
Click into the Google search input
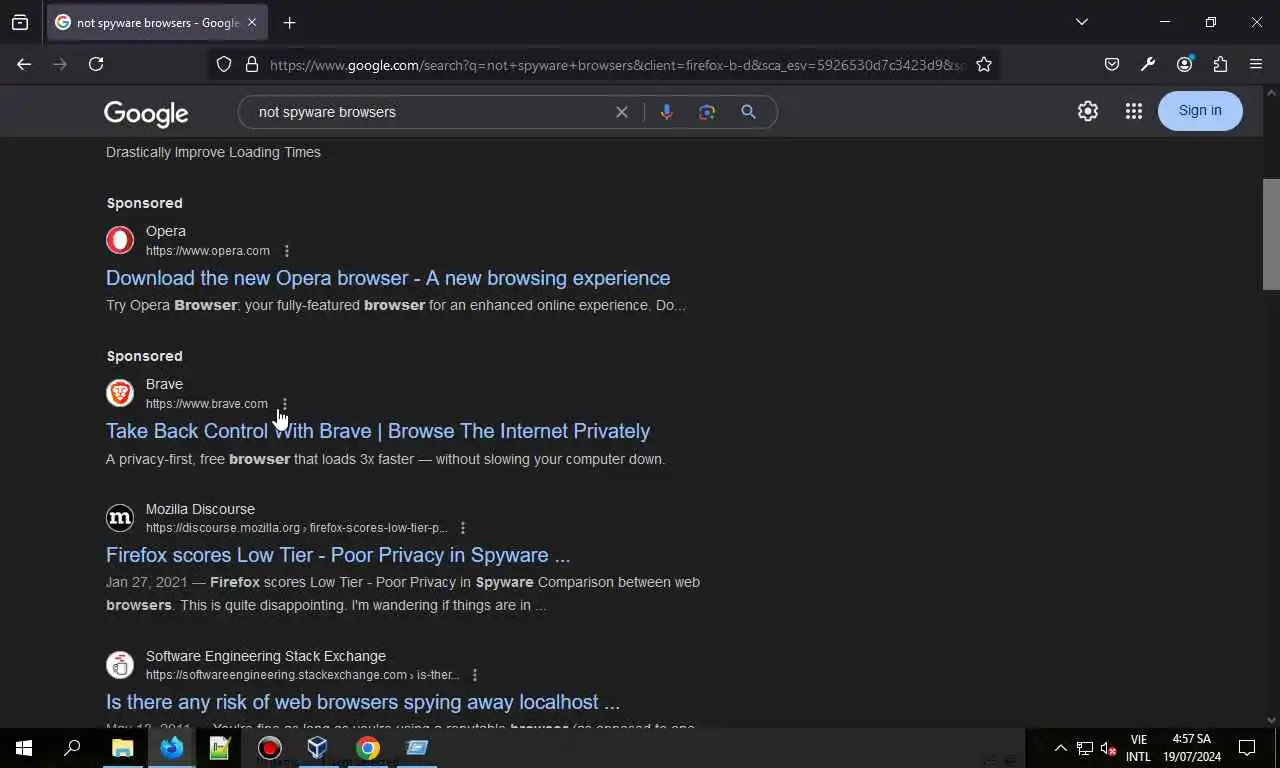click(430, 112)
